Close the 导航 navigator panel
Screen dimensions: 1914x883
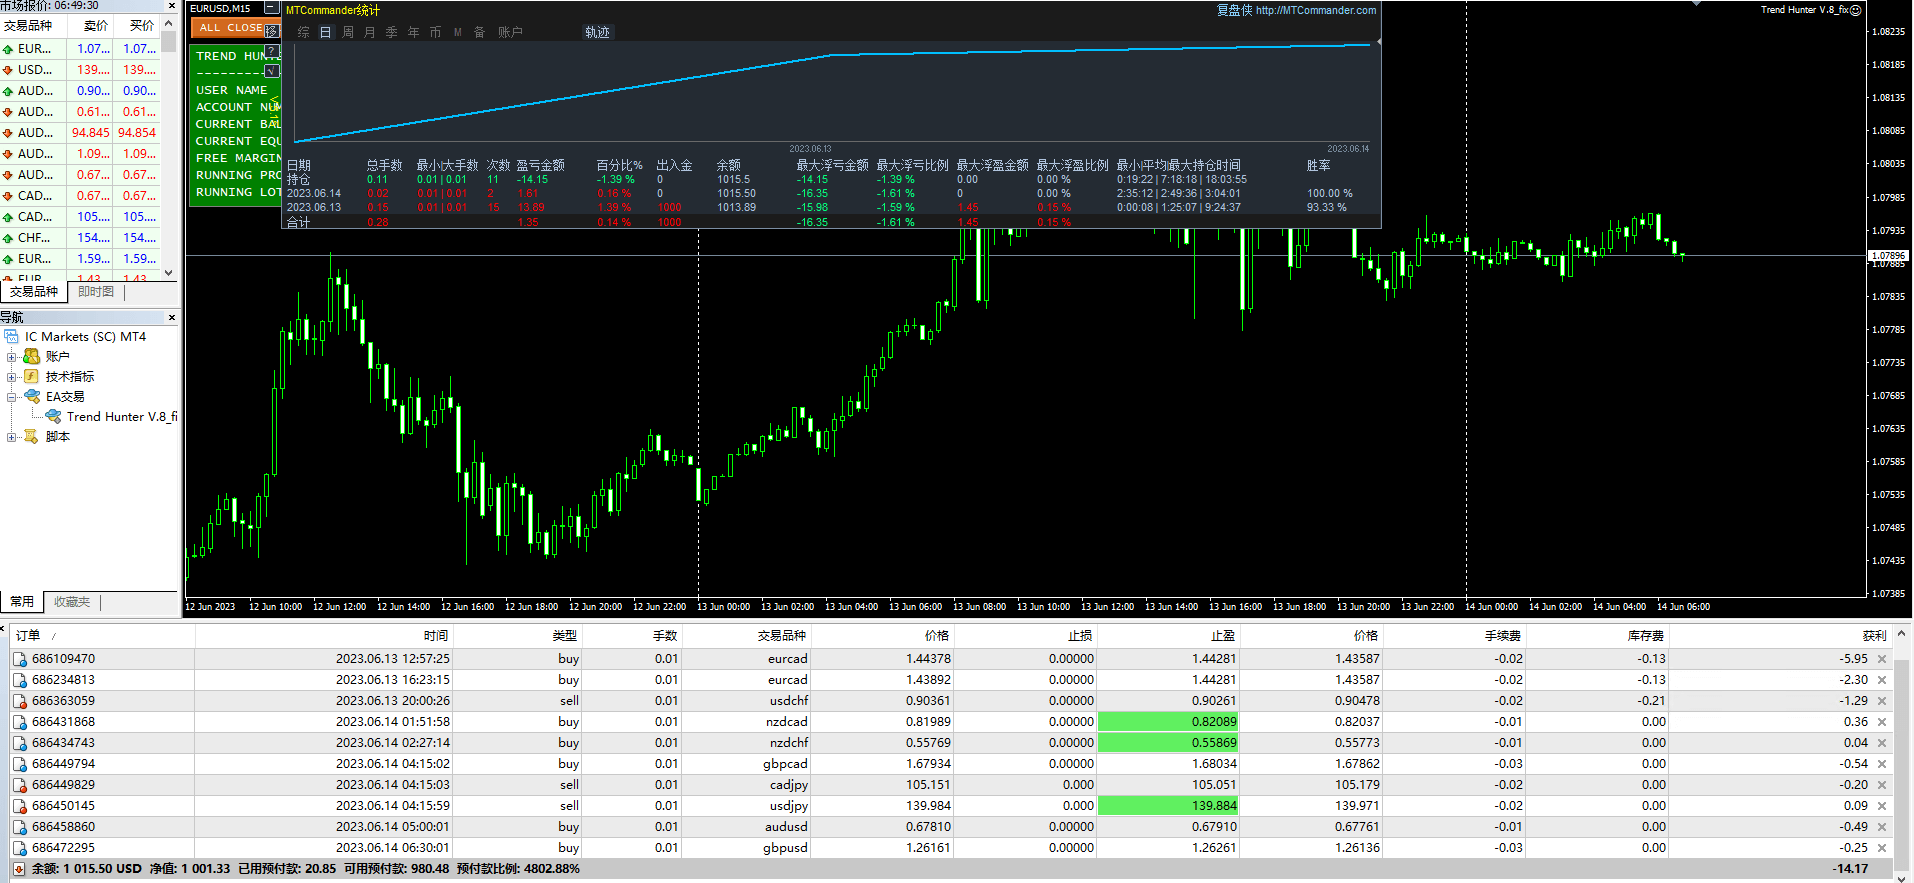172,317
